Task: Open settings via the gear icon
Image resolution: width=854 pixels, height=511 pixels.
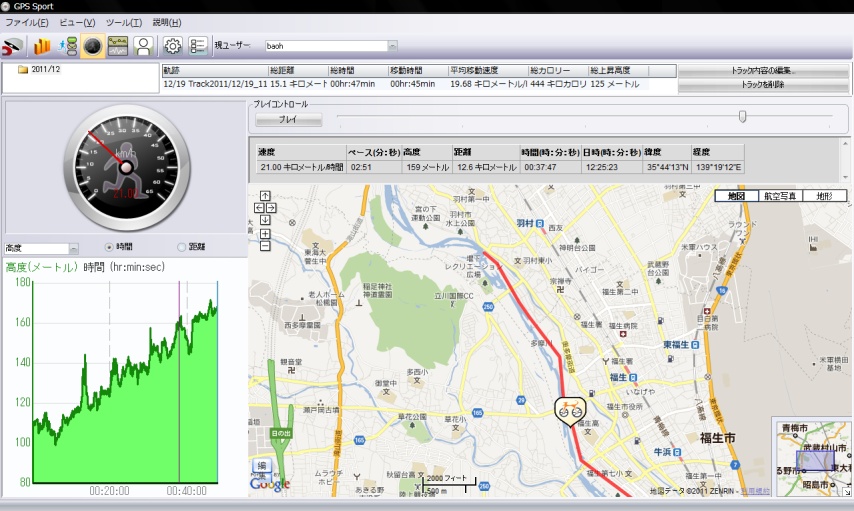Action: pyautogui.click(x=172, y=46)
